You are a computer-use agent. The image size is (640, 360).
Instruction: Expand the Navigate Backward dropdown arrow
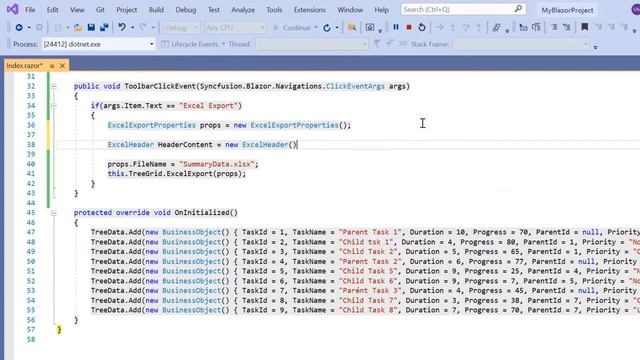[x=29, y=28]
